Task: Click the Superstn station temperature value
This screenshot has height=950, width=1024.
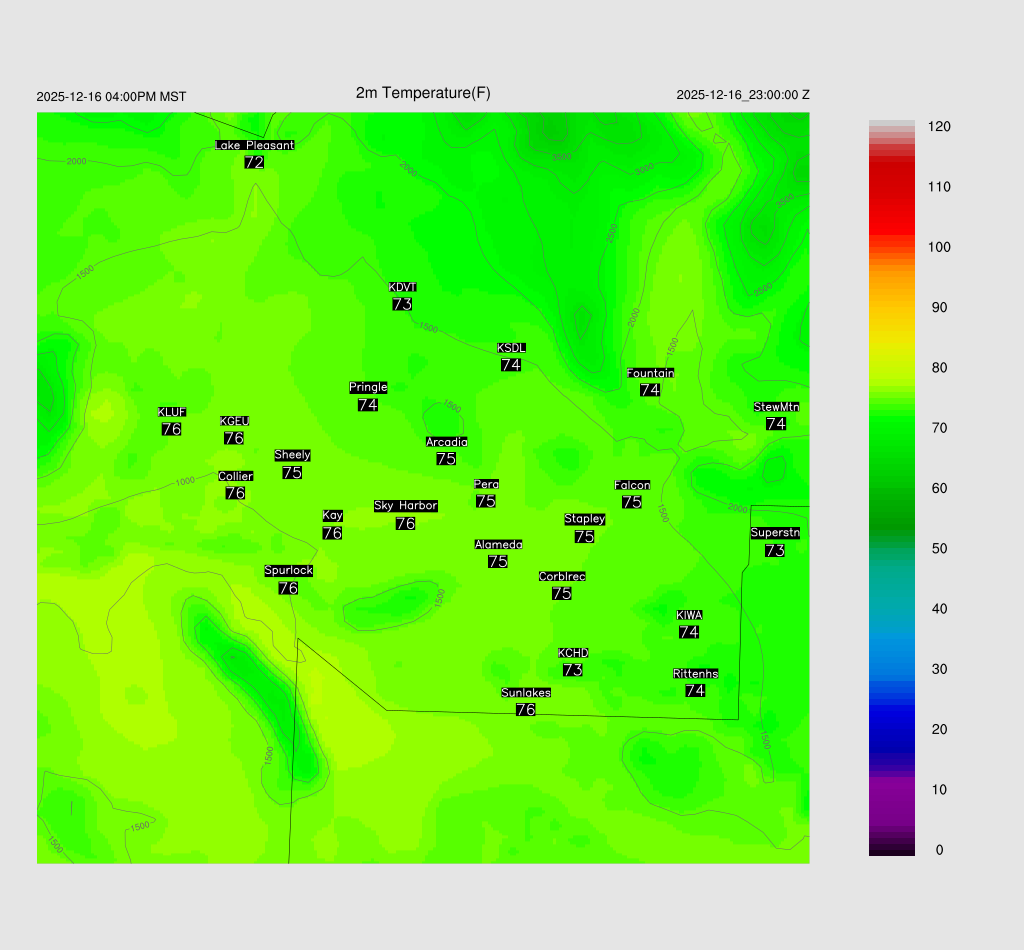Action: 775,551
